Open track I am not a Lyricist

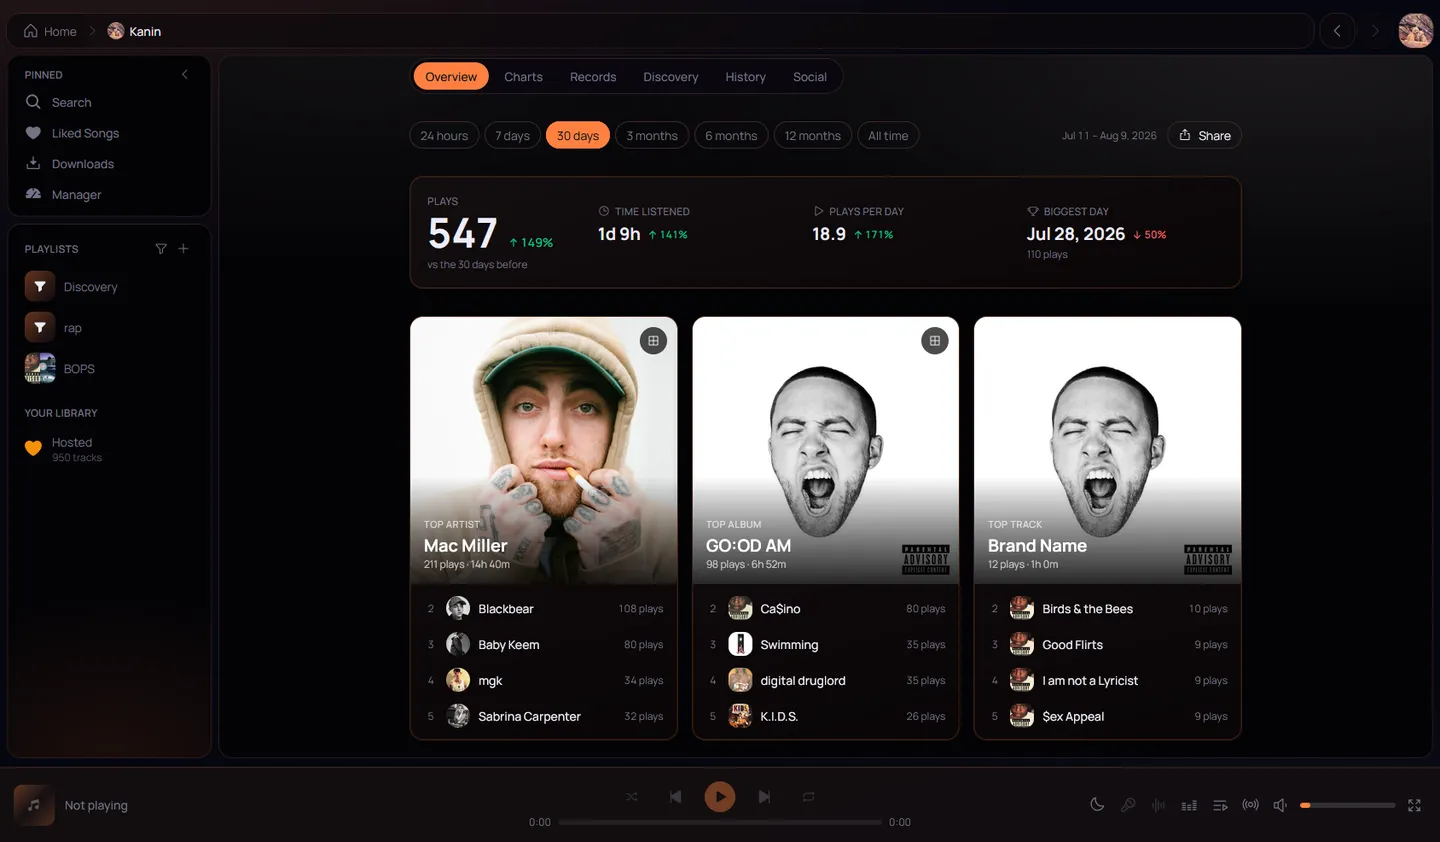(1108, 681)
